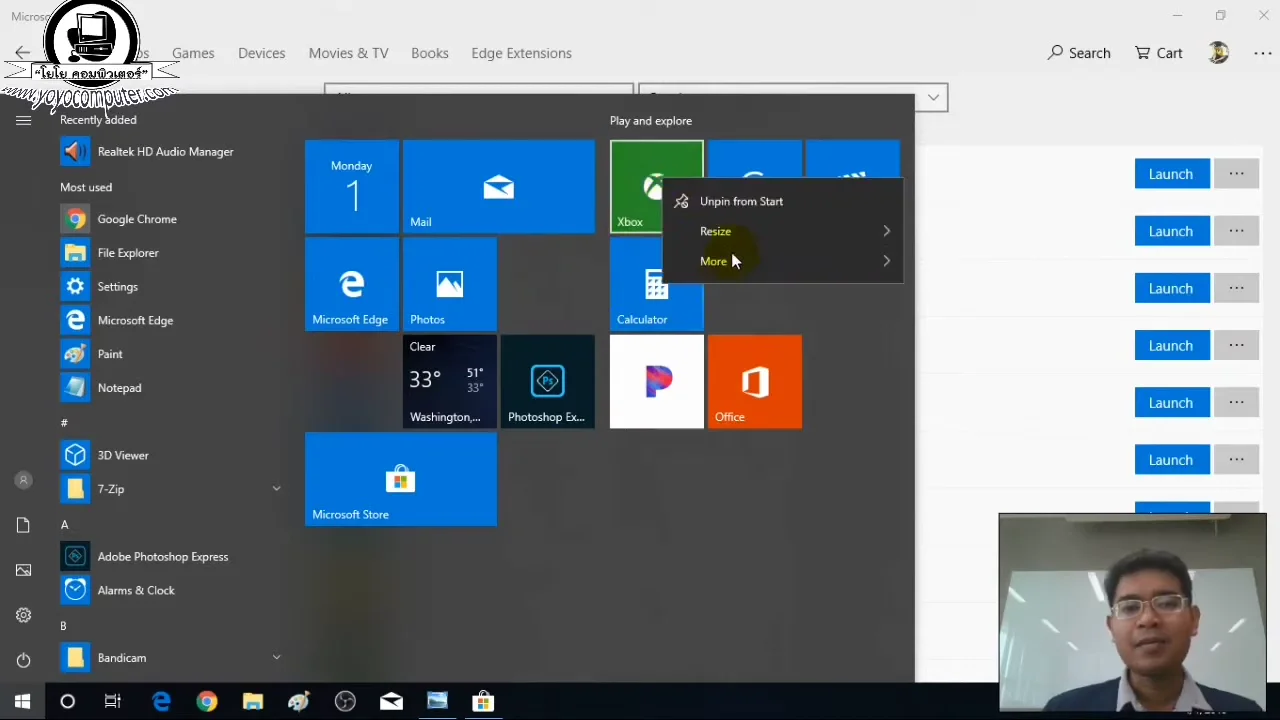Open Adobe Photoshop Express from the app list

(163, 556)
